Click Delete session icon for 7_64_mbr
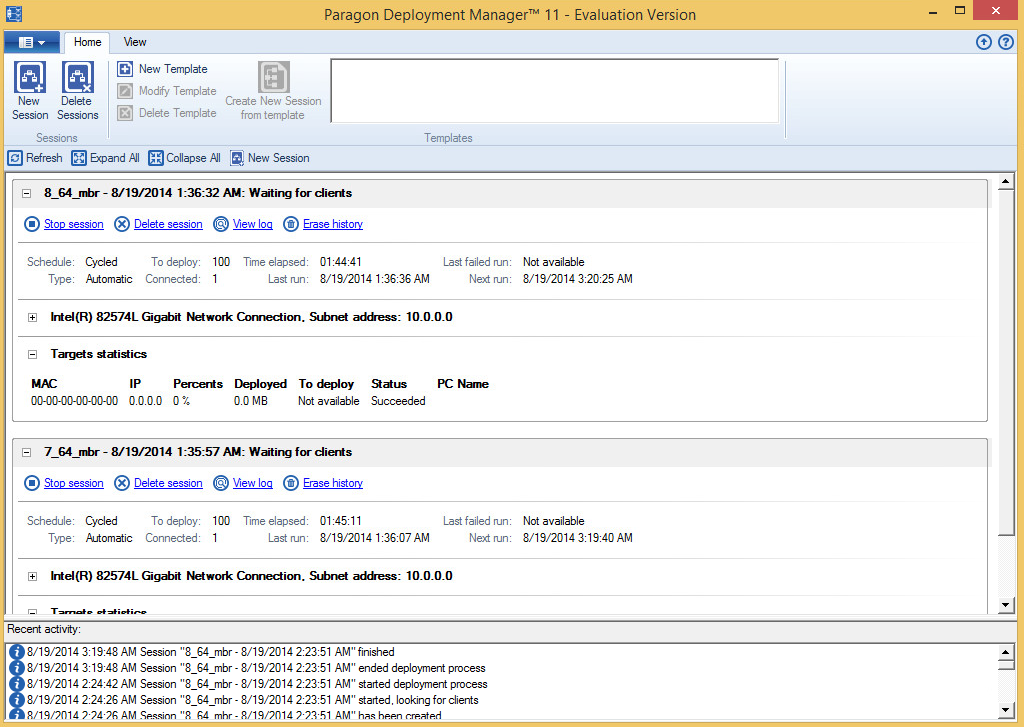Viewport: 1024px width, 727px height. (122, 483)
